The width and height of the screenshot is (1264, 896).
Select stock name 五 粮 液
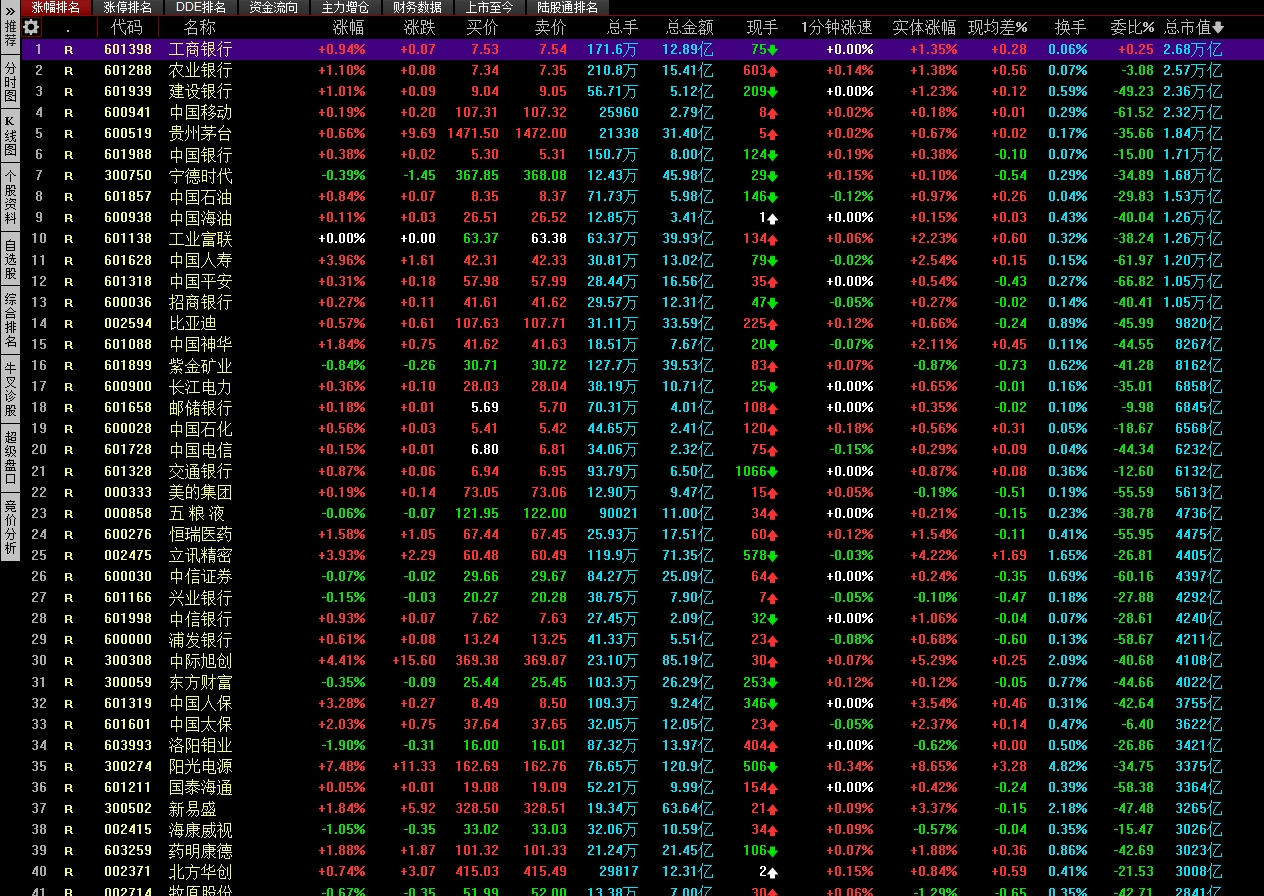click(197, 513)
